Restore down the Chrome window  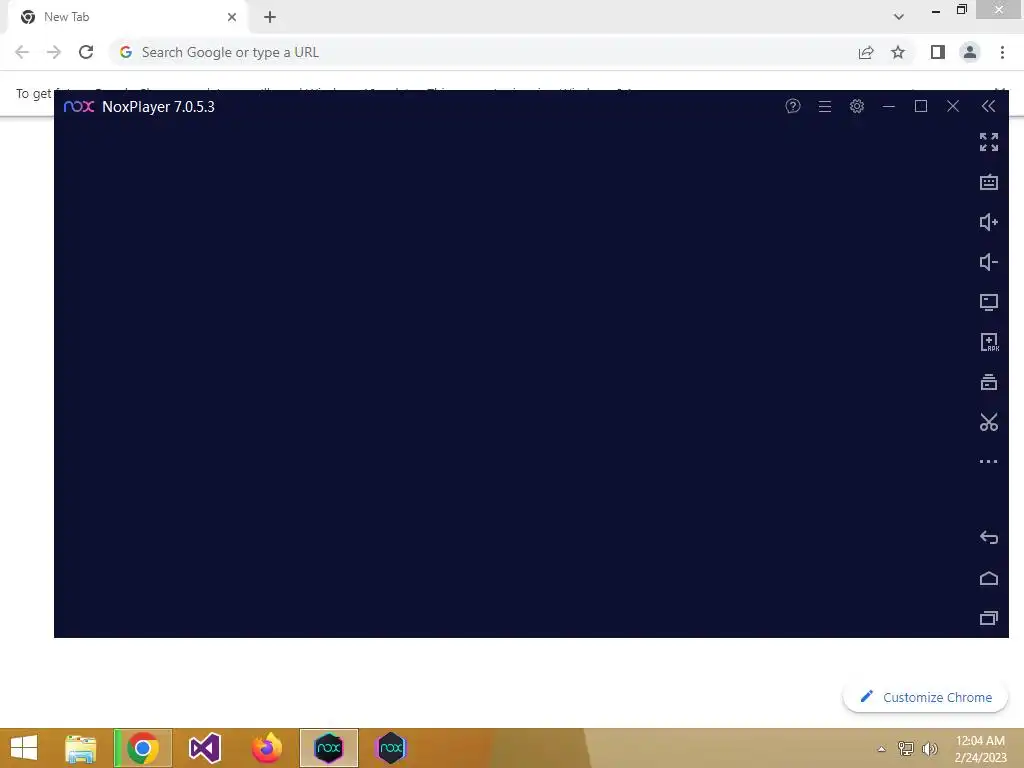tap(961, 9)
